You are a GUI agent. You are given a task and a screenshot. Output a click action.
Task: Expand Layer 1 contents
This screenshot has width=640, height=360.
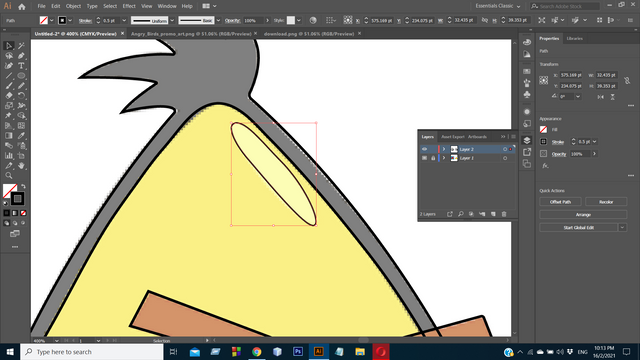coord(444,158)
